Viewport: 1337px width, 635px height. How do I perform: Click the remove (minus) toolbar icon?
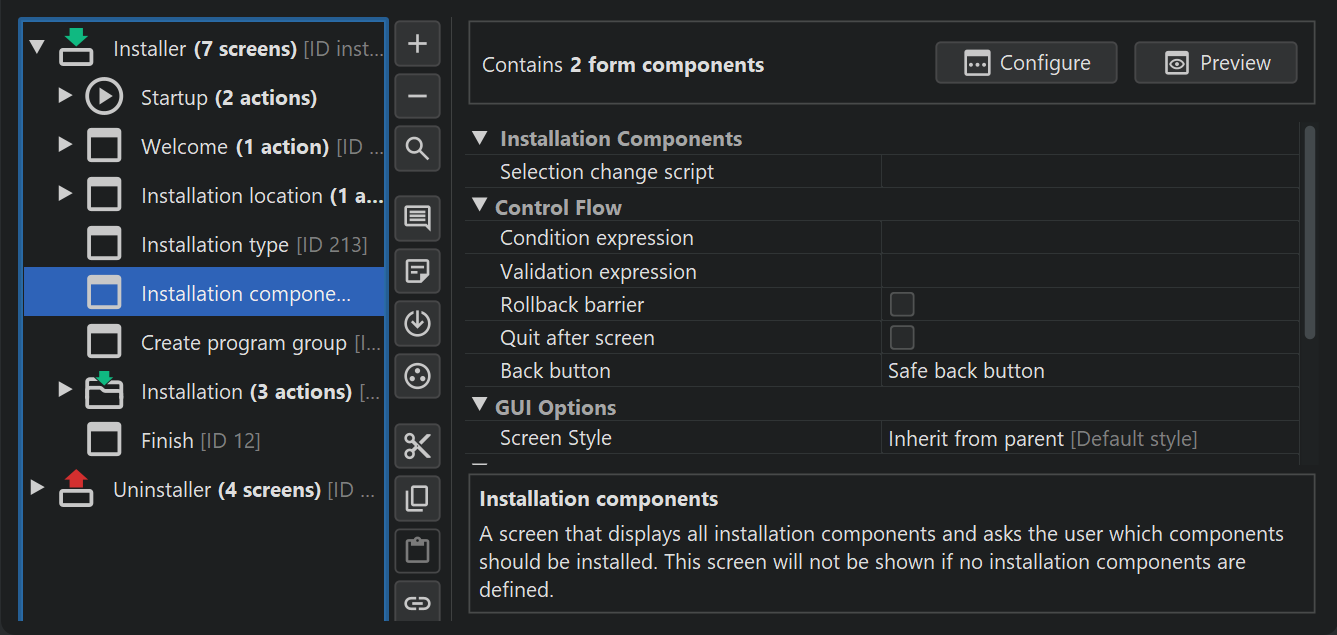pos(418,97)
